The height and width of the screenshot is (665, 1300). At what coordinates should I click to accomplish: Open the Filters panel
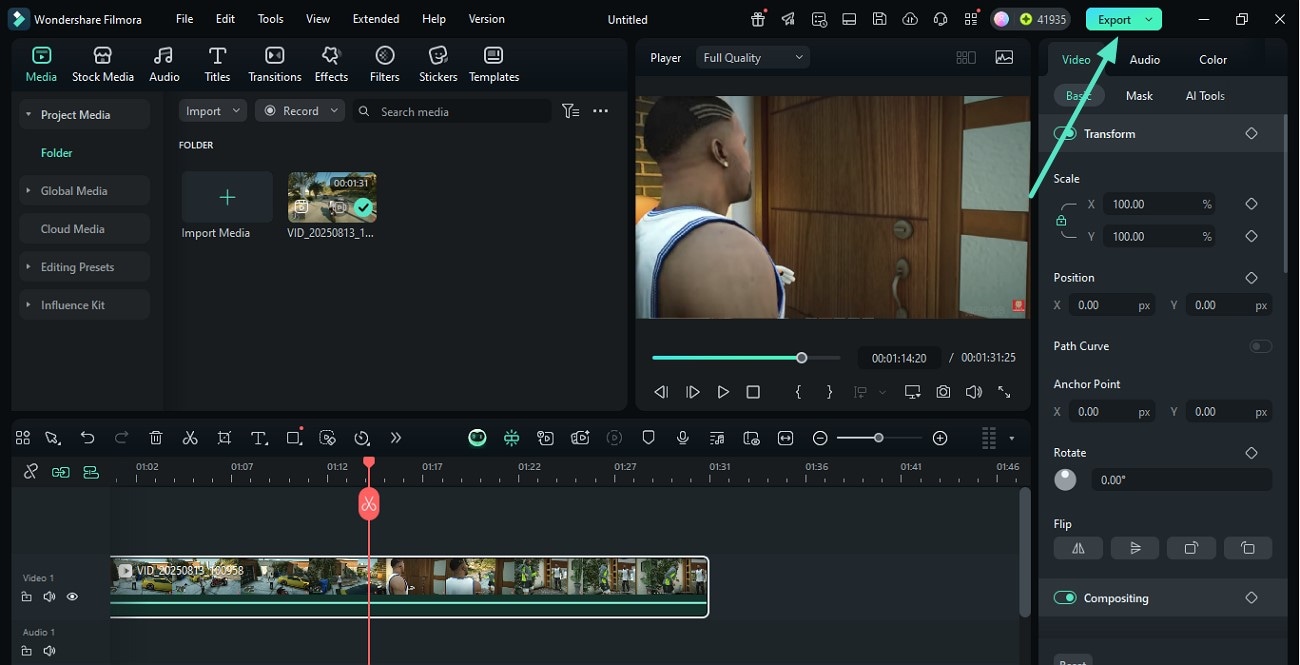click(x=384, y=65)
